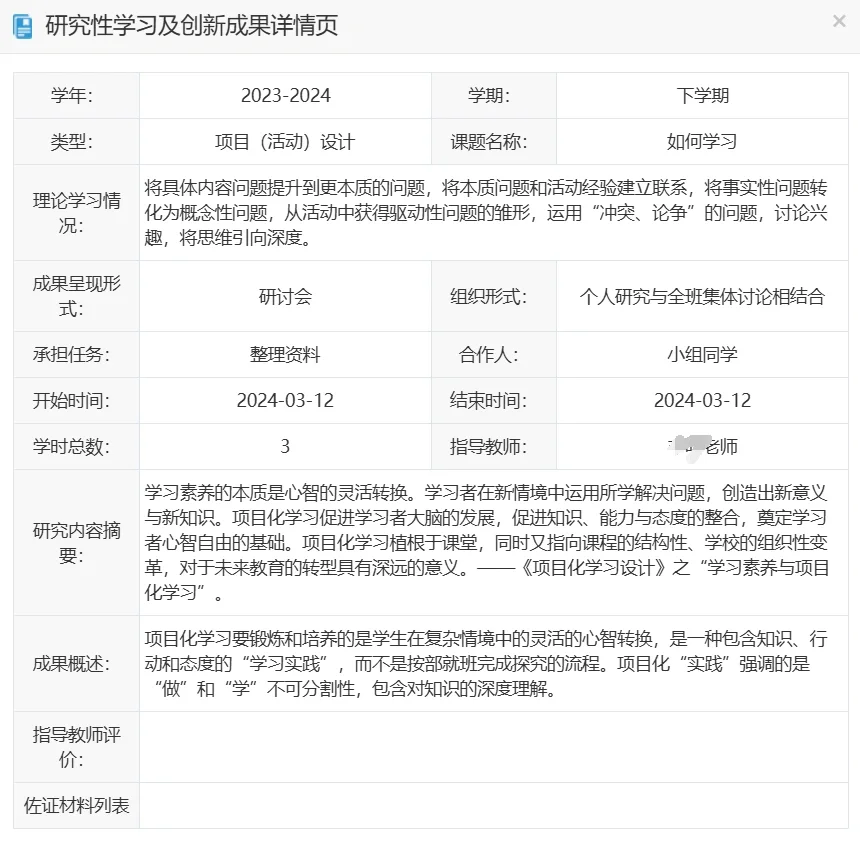Image resolution: width=860 pixels, height=842 pixels.
Task: Select the 学年 value 2023-2024
Action: (283, 95)
